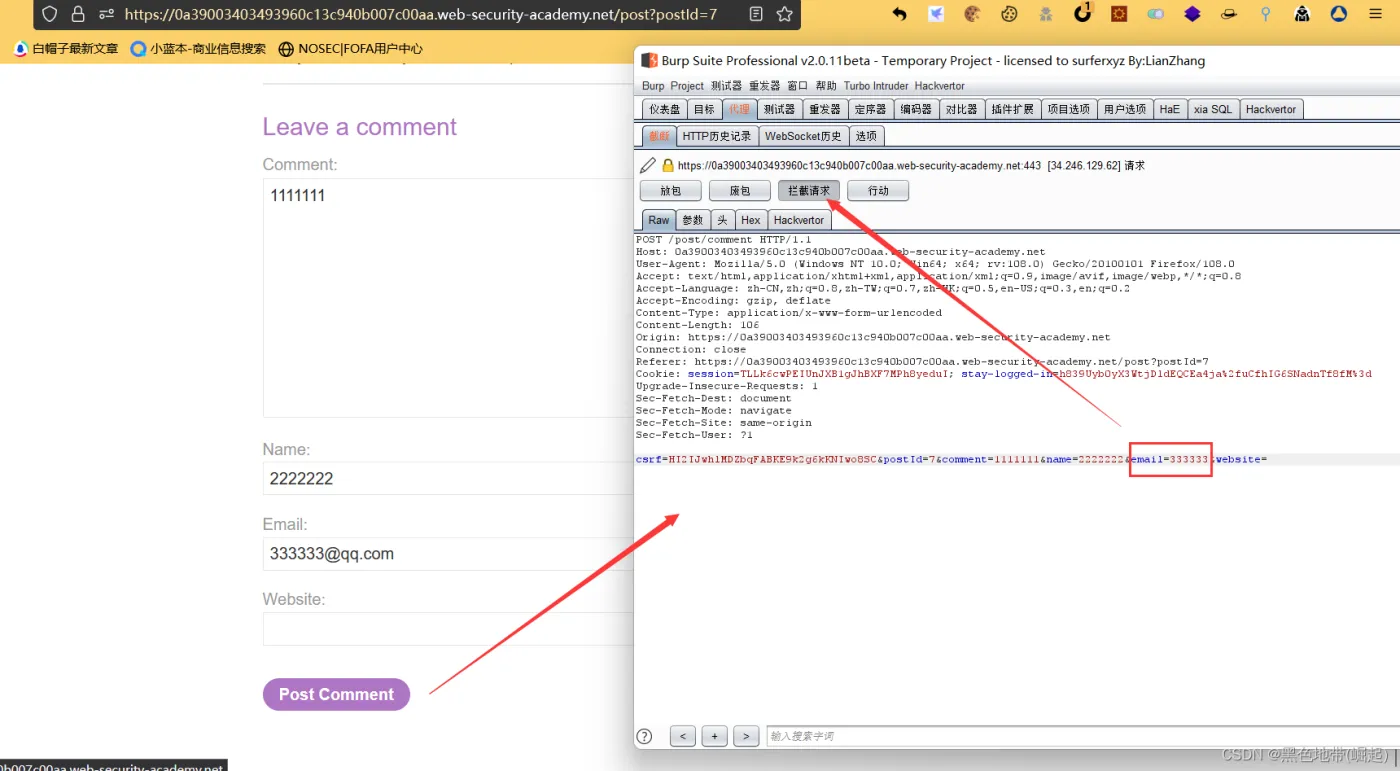Bookmark this page with the star icon

tap(785, 14)
